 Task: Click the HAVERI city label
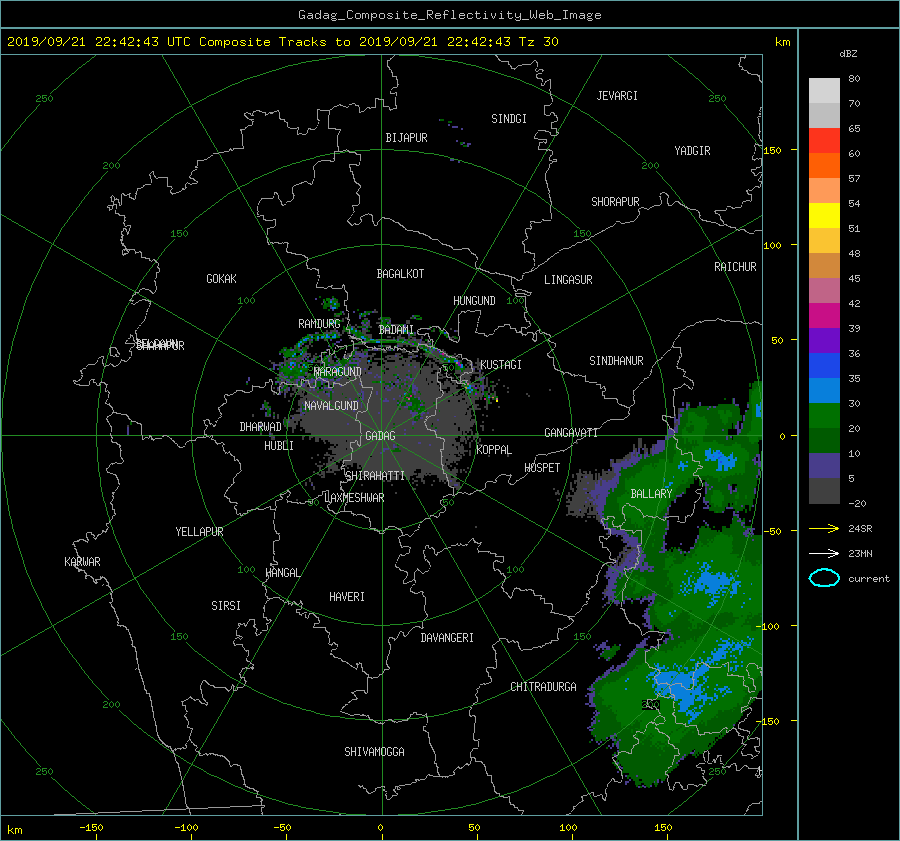coord(347,597)
